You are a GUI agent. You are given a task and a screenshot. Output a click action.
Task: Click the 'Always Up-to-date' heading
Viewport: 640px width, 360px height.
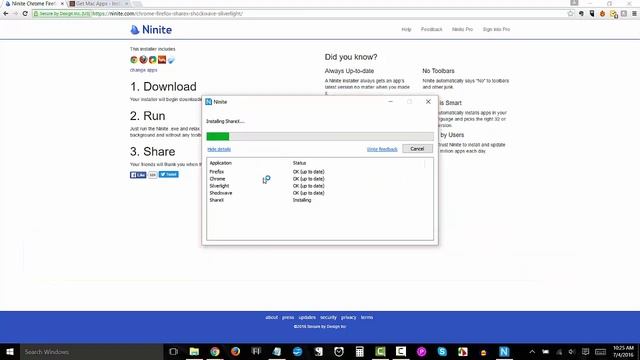(349, 71)
